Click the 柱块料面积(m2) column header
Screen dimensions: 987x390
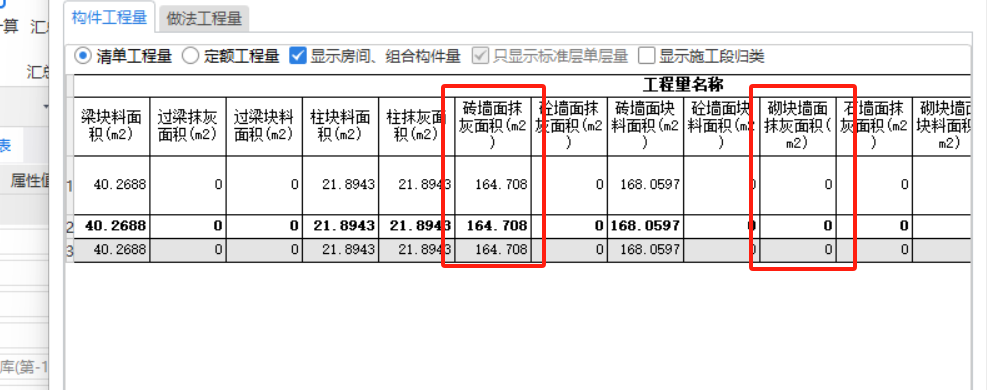340,126
